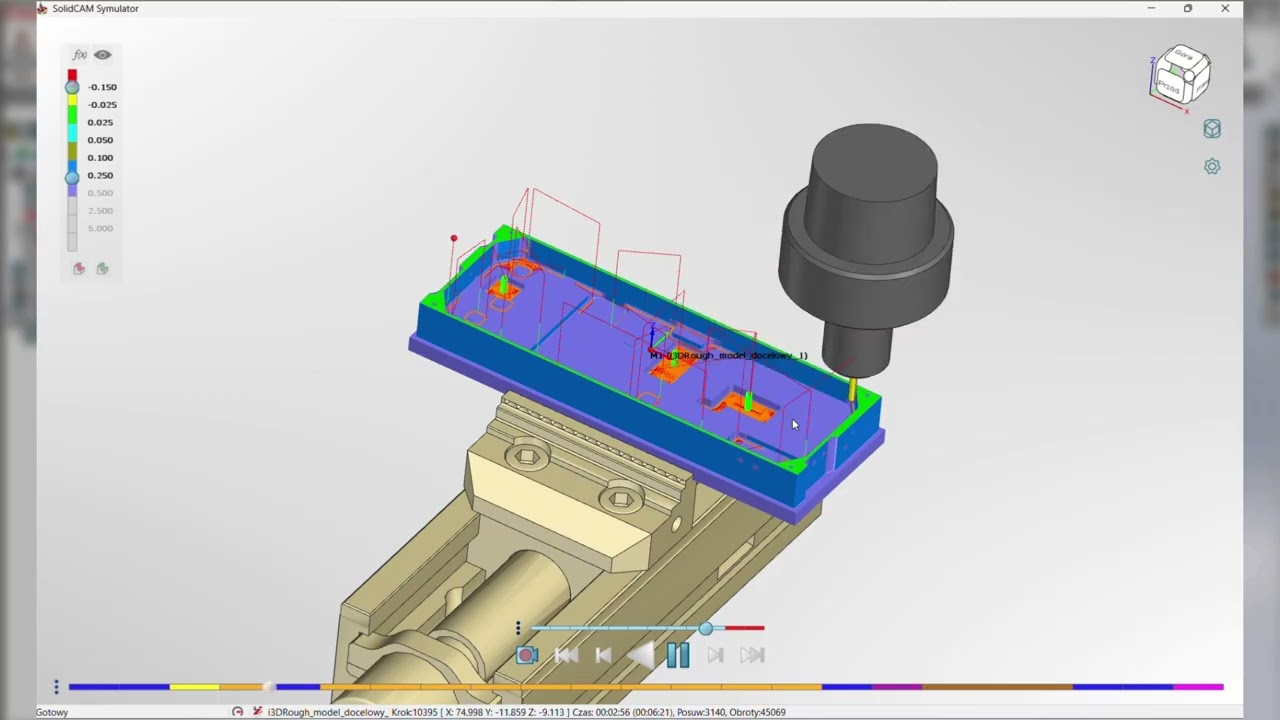Click the Czas time readout in the status bar
Viewport: 1280px width, 720px height.
point(624,712)
